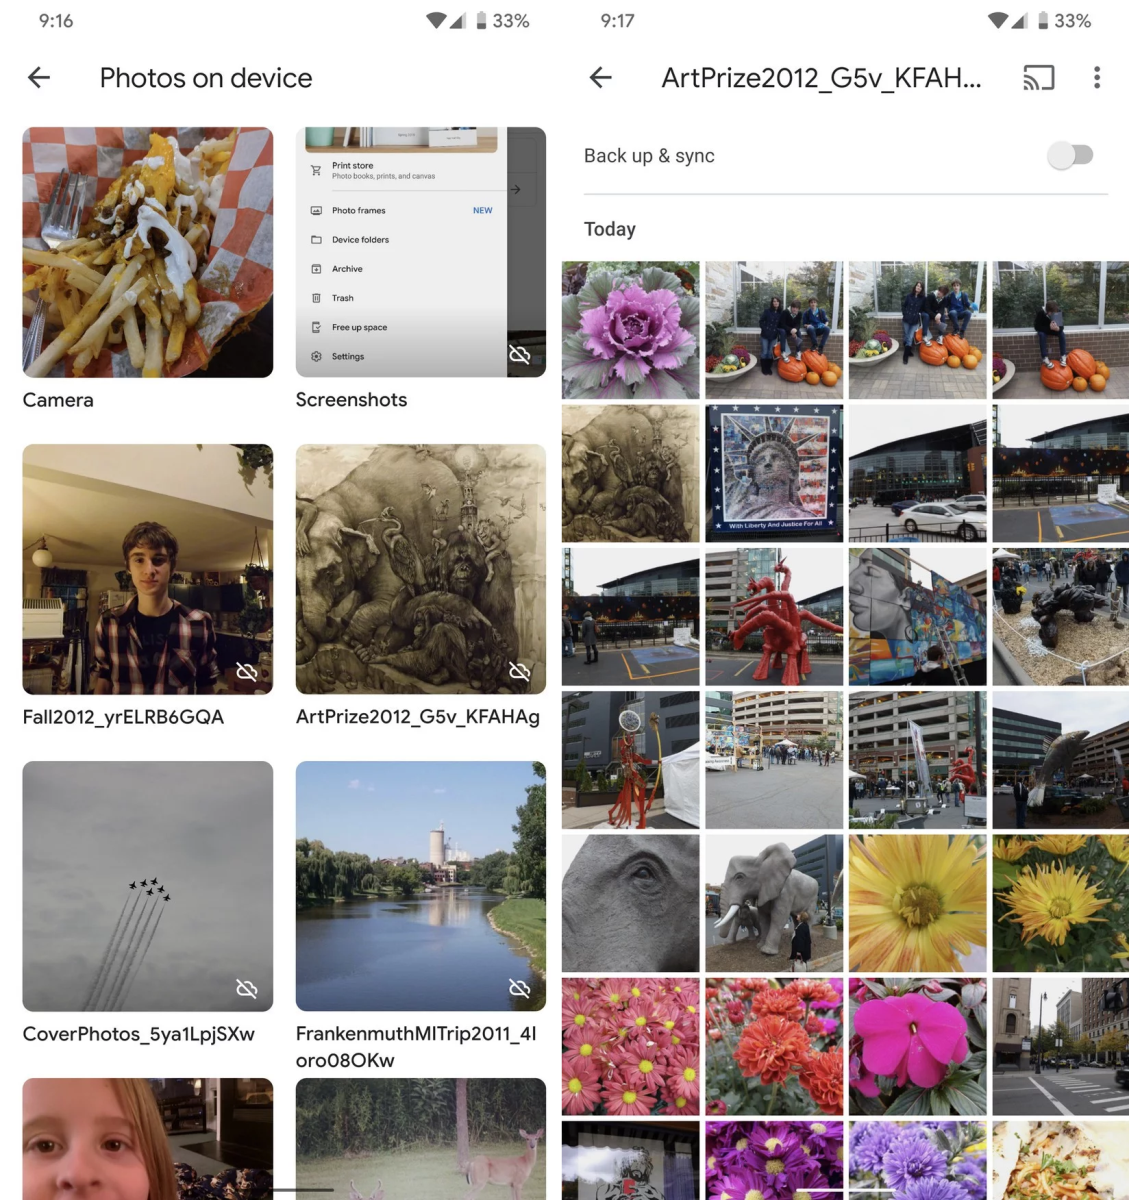1129x1200 pixels.
Task: Tap the Camera folder label
Action: pyautogui.click(x=58, y=400)
